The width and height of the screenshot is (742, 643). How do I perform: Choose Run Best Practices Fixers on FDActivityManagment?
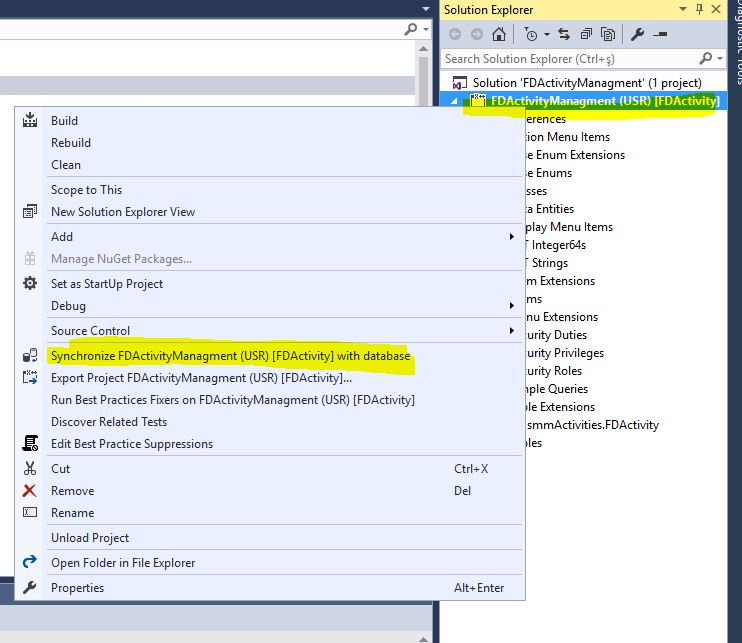pyautogui.click(x=233, y=400)
